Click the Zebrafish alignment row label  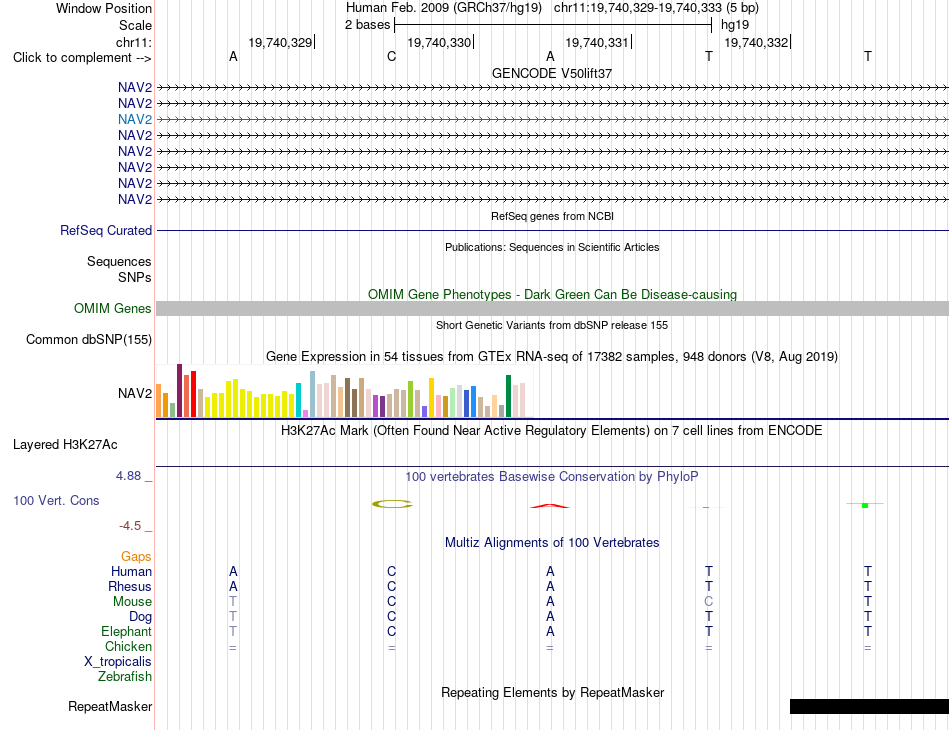click(125, 676)
